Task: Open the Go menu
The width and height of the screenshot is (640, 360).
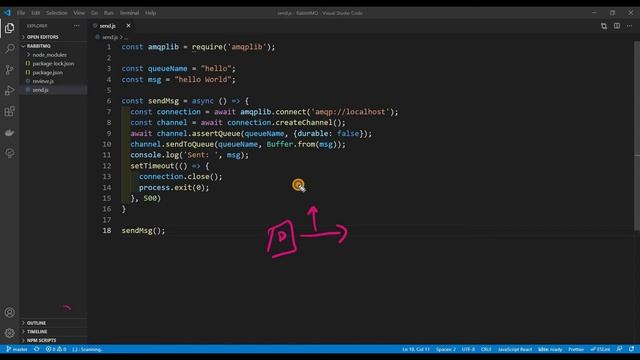Action: click(x=94, y=13)
